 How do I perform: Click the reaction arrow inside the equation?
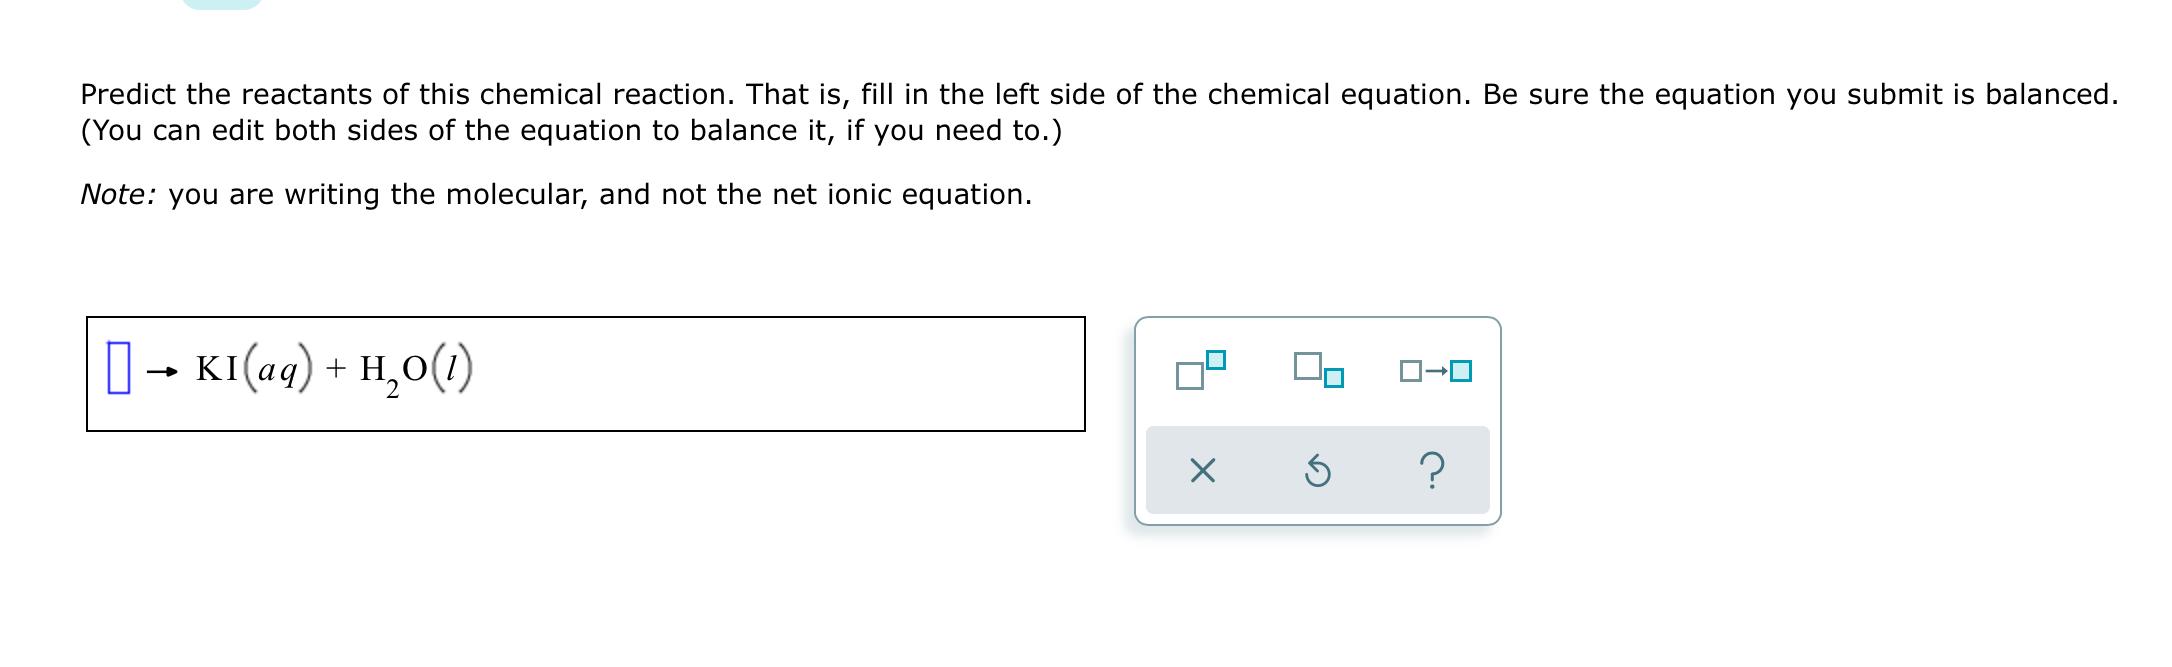pos(162,372)
